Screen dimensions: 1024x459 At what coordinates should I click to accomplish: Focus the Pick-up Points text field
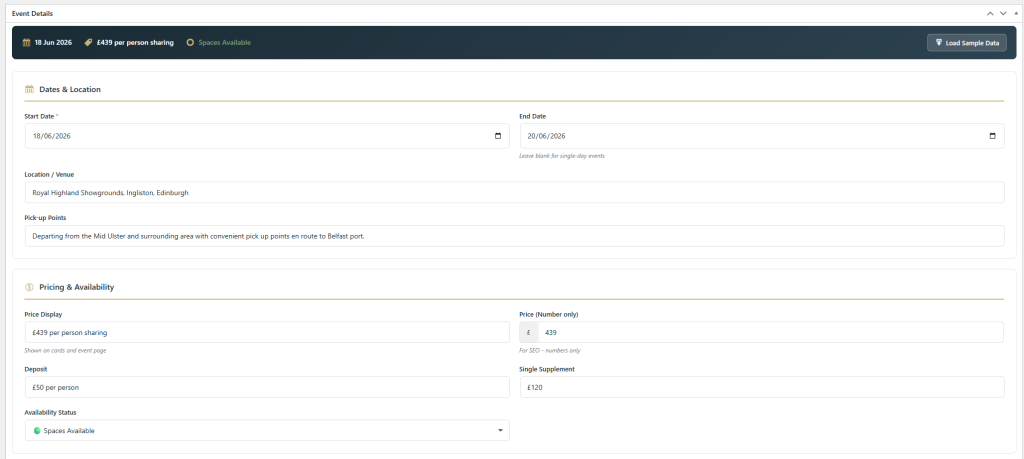coord(514,236)
